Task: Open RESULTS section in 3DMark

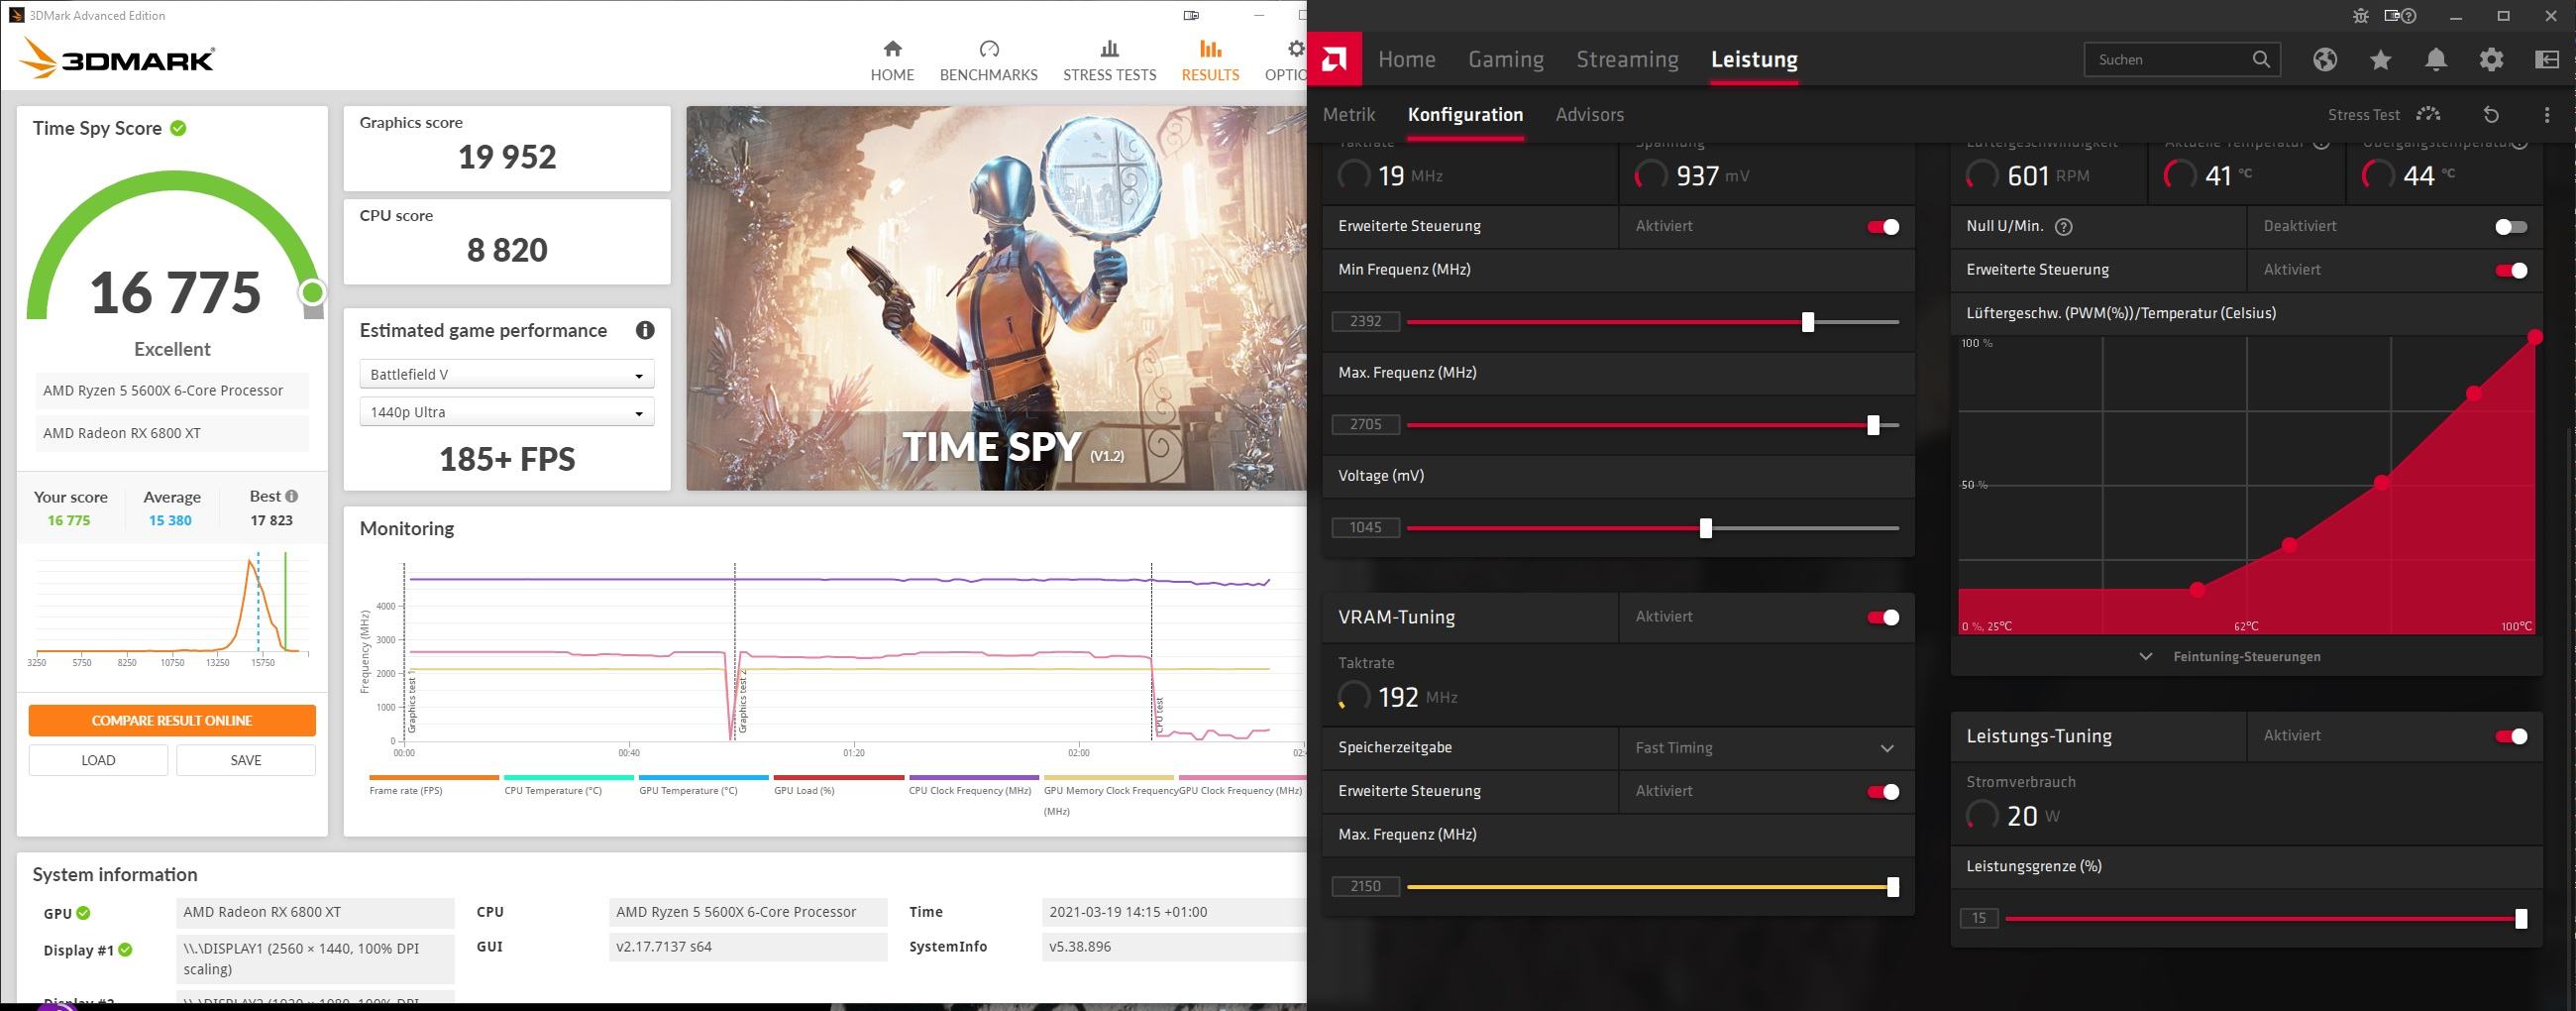Action: click(1210, 61)
